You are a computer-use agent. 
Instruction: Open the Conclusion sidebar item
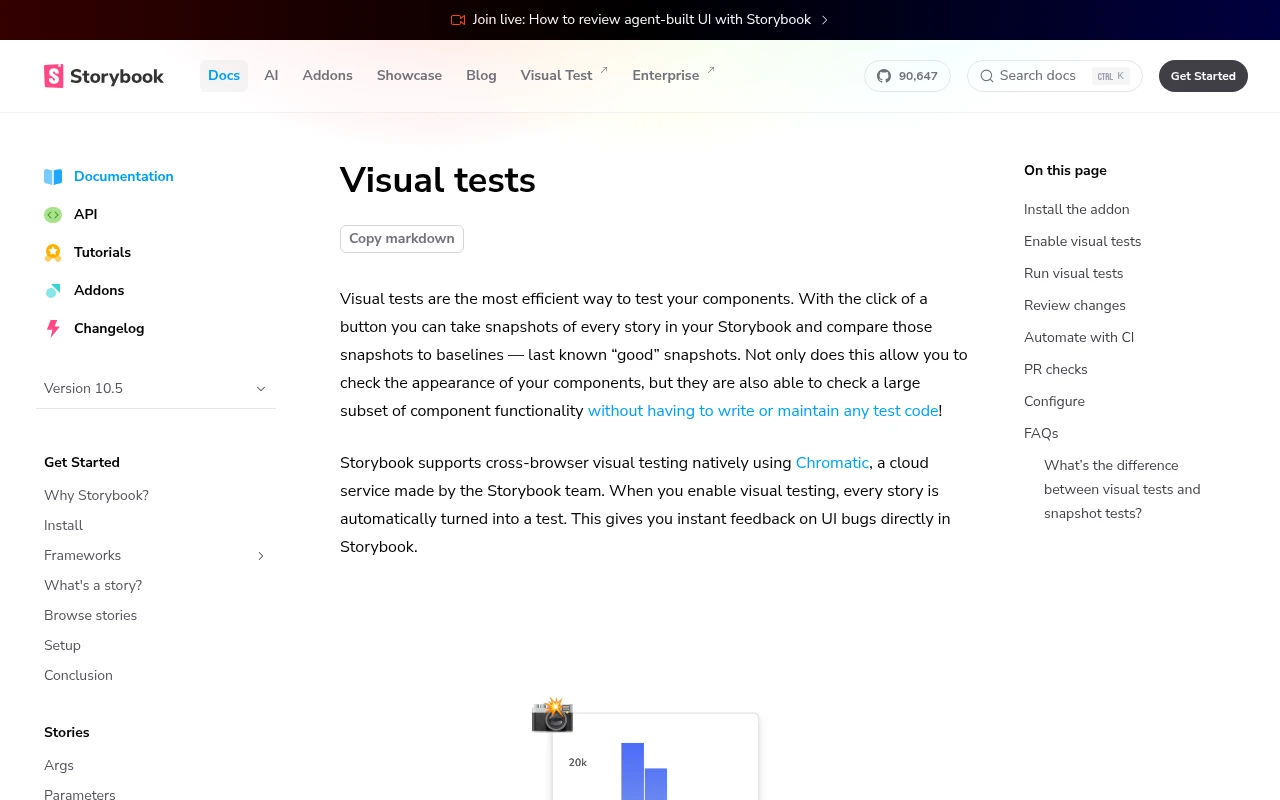[78, 676]
